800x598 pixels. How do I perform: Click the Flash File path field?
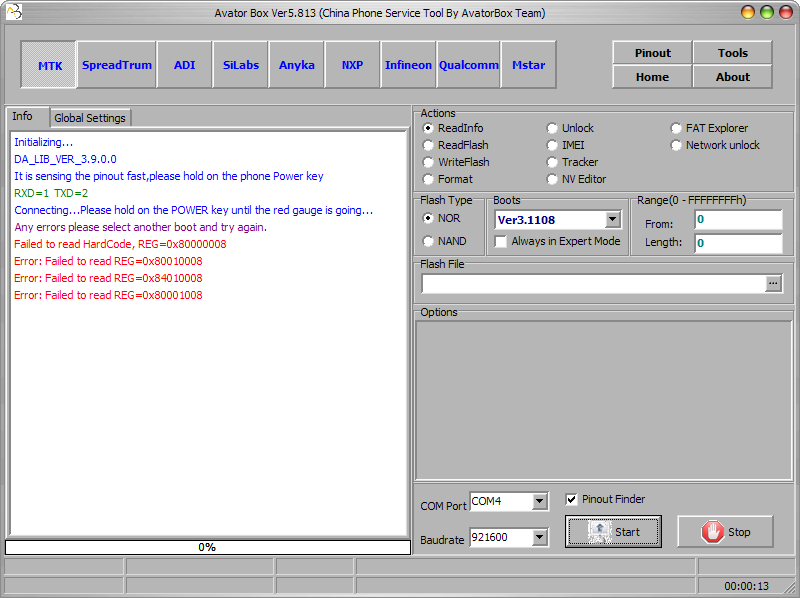(x=593, y=283)
